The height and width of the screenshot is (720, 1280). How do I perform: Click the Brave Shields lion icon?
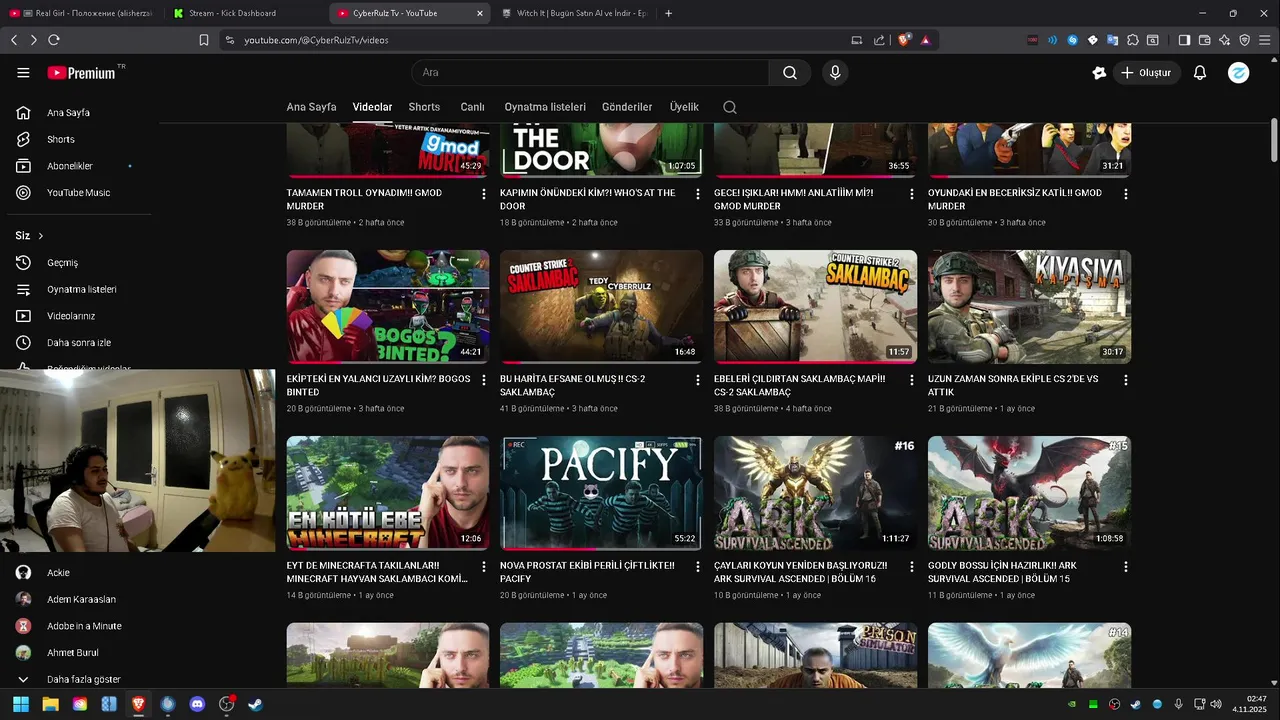[x=904, y=40]
